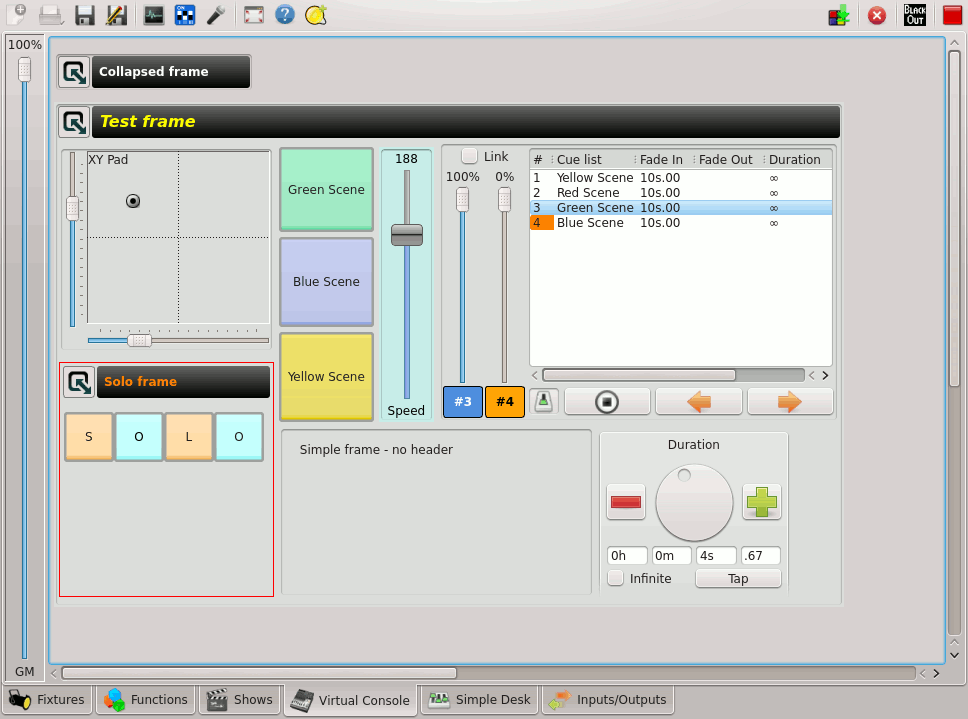Click the milliseconds field showing .67
The height and width of the screenshot is (719, 968).
coord(761,555)
